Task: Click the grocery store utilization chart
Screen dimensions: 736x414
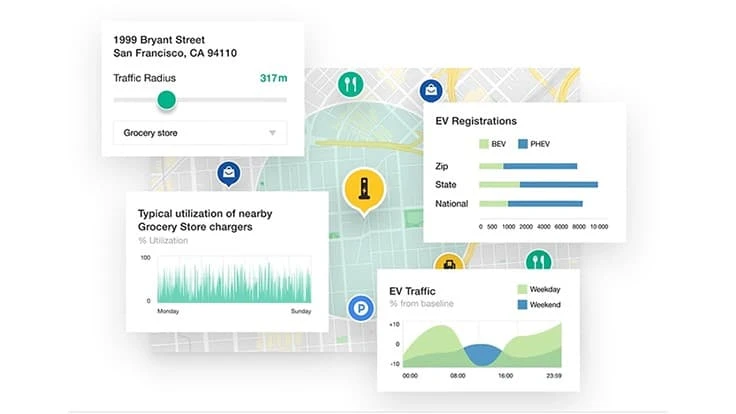Action: (x=234, y=279)
